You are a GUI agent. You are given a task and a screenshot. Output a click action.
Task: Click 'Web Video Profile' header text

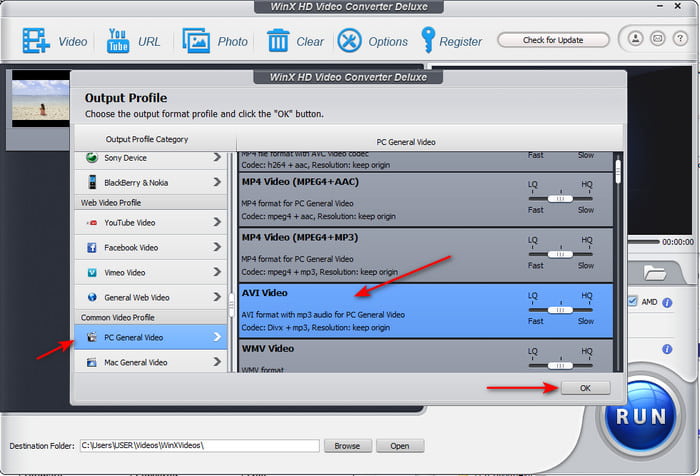click(111, 203)
